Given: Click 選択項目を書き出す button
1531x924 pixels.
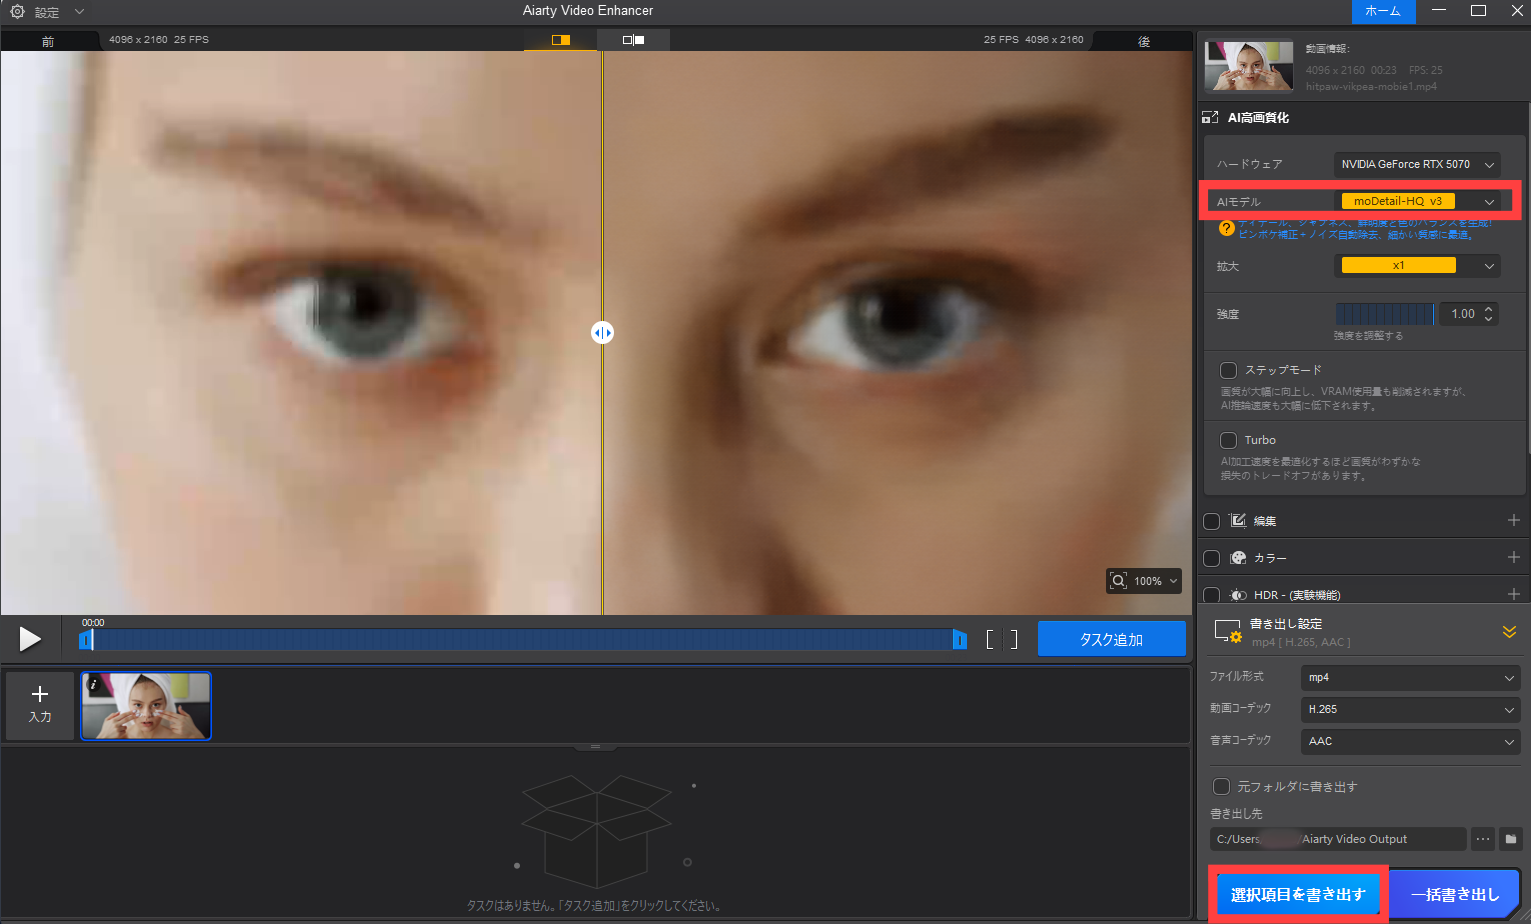Looking at the screenshot, I should click(1298, 893).
